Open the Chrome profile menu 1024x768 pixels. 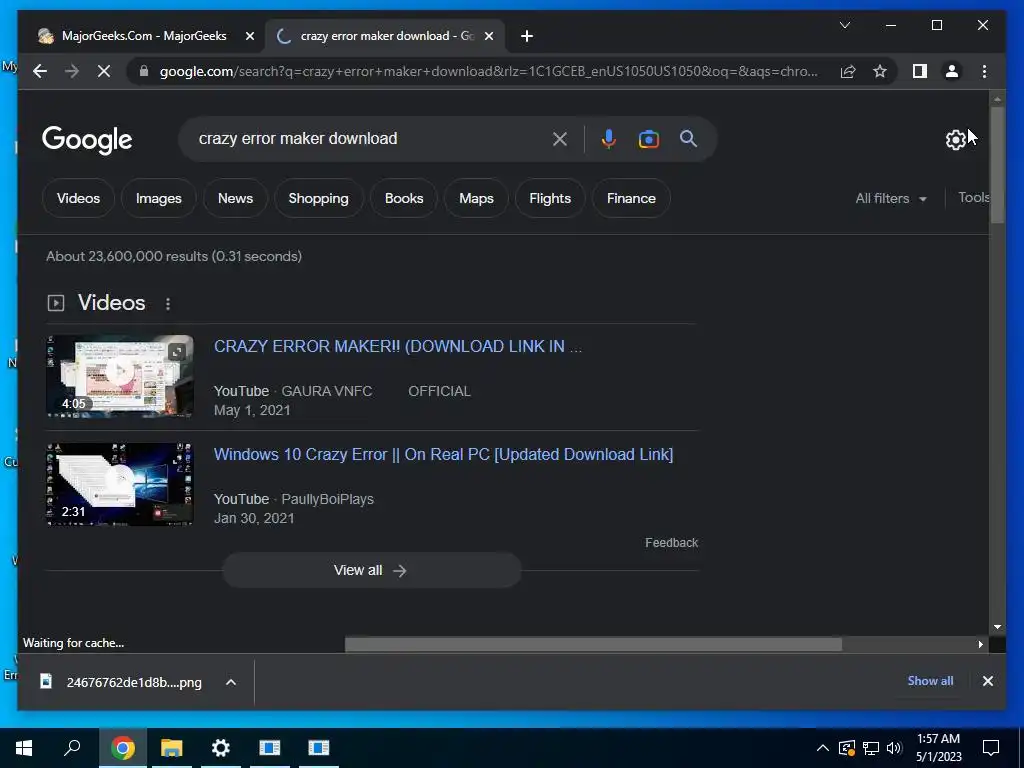[x=952, y=71]
